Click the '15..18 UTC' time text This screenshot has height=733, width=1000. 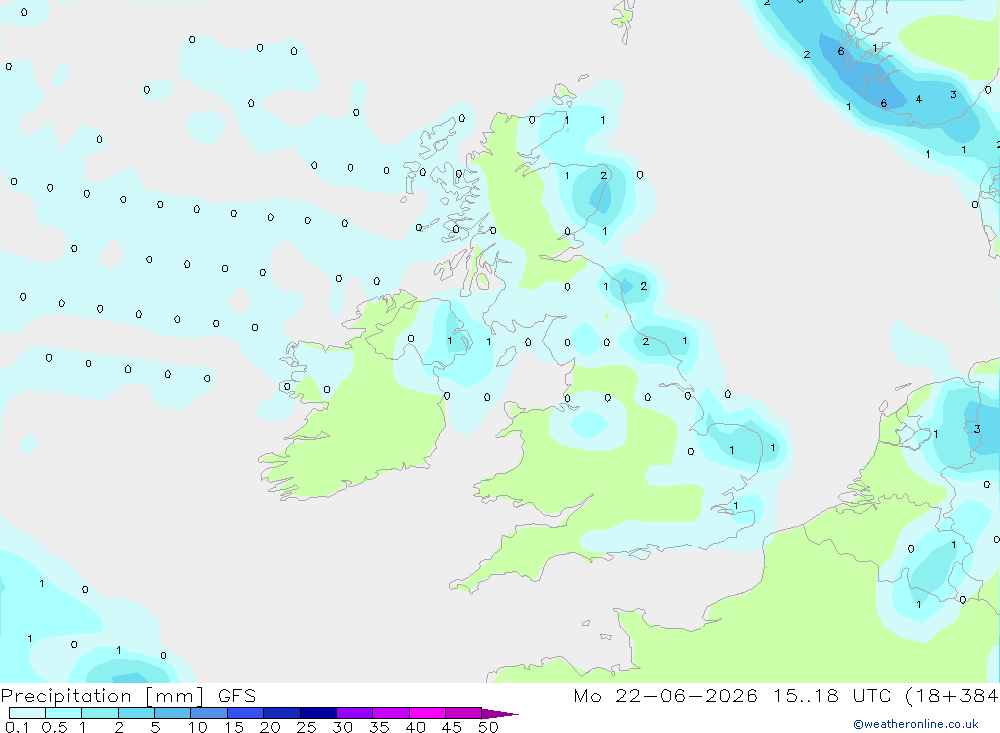point(834,696)
